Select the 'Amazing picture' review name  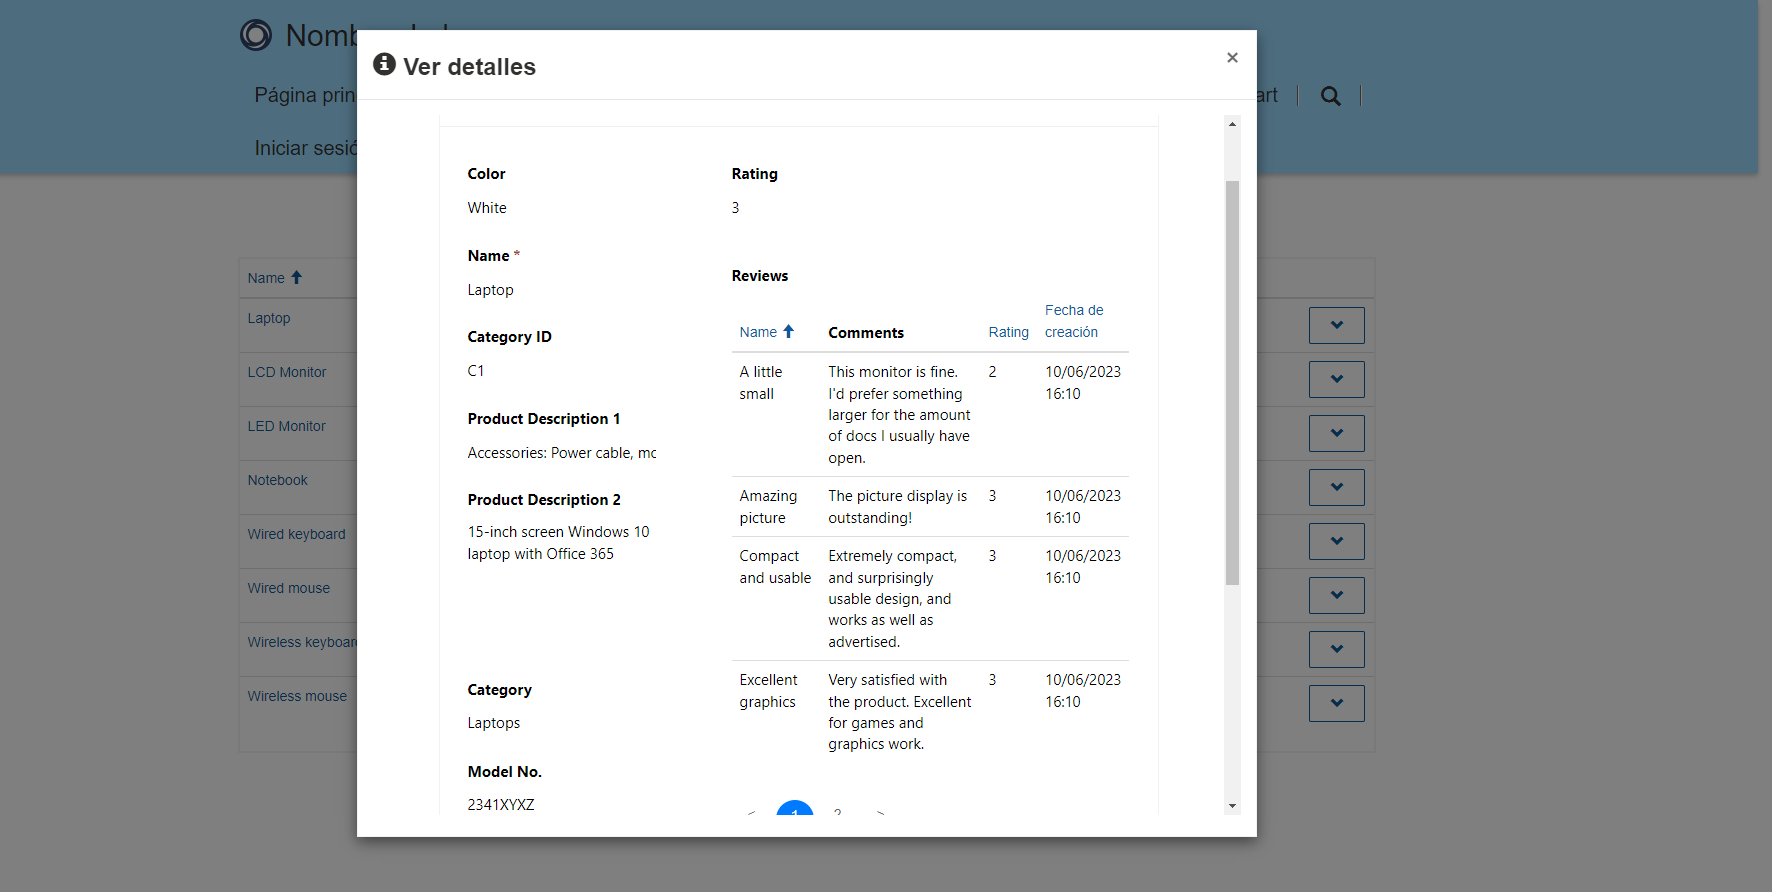coord(768,507)
